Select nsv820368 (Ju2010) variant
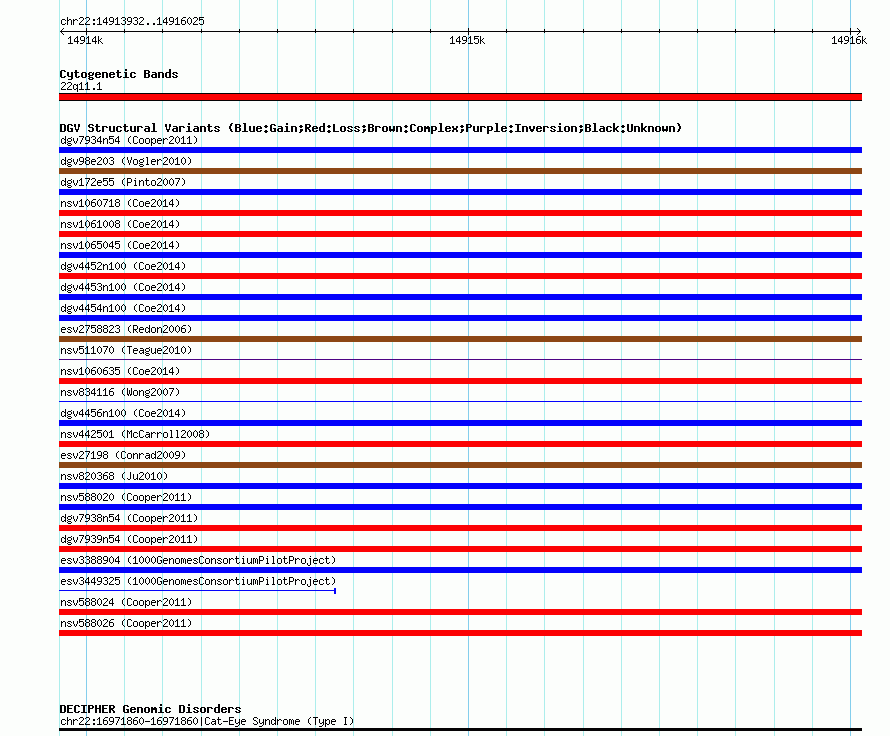This screenshot has width=890, height=736. click(114, 476)
